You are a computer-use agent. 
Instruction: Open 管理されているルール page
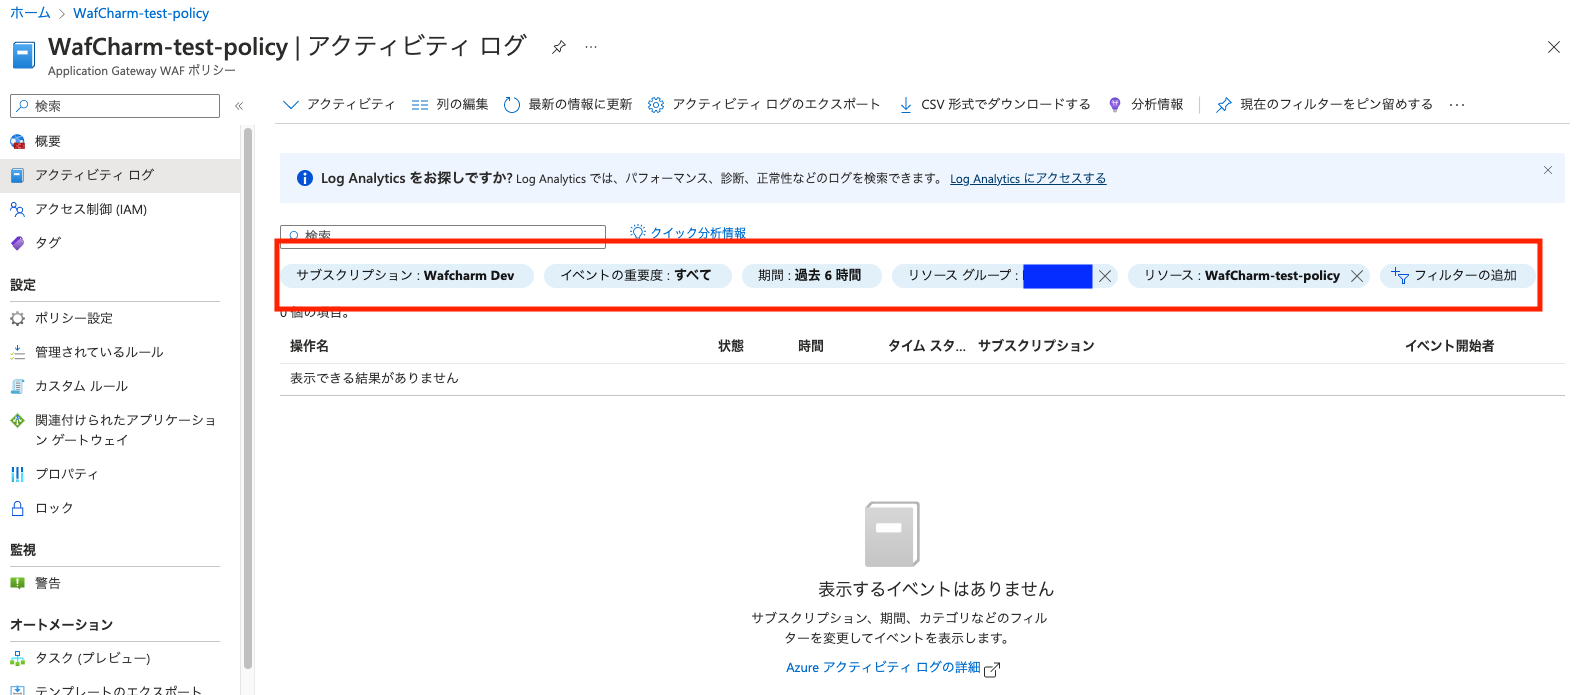pos(120,352)
